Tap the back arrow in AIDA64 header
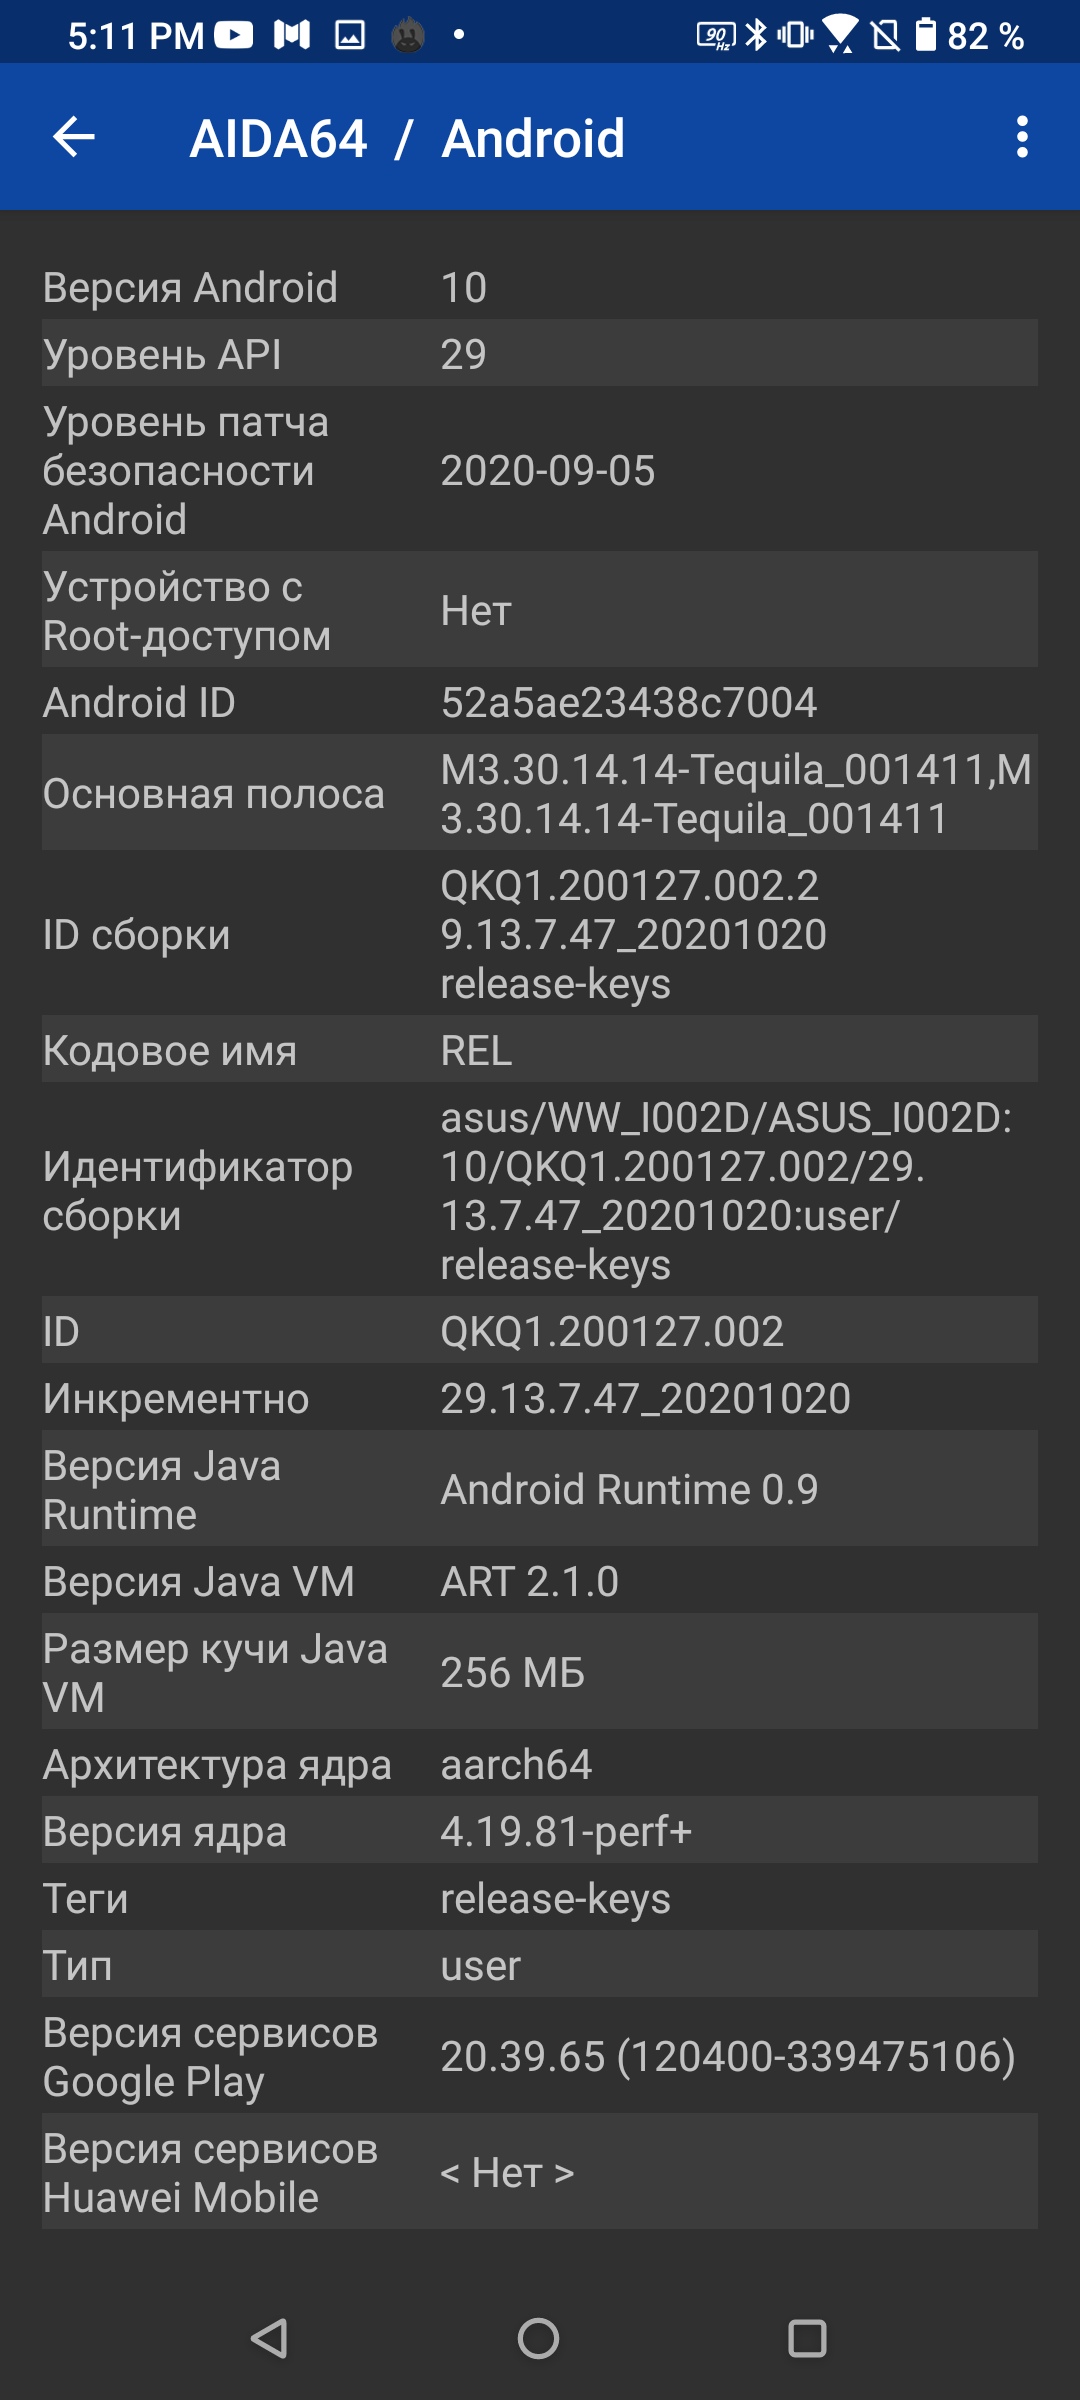The height and width of the screenshot is (2400, 1080). (x=74, y=137)
